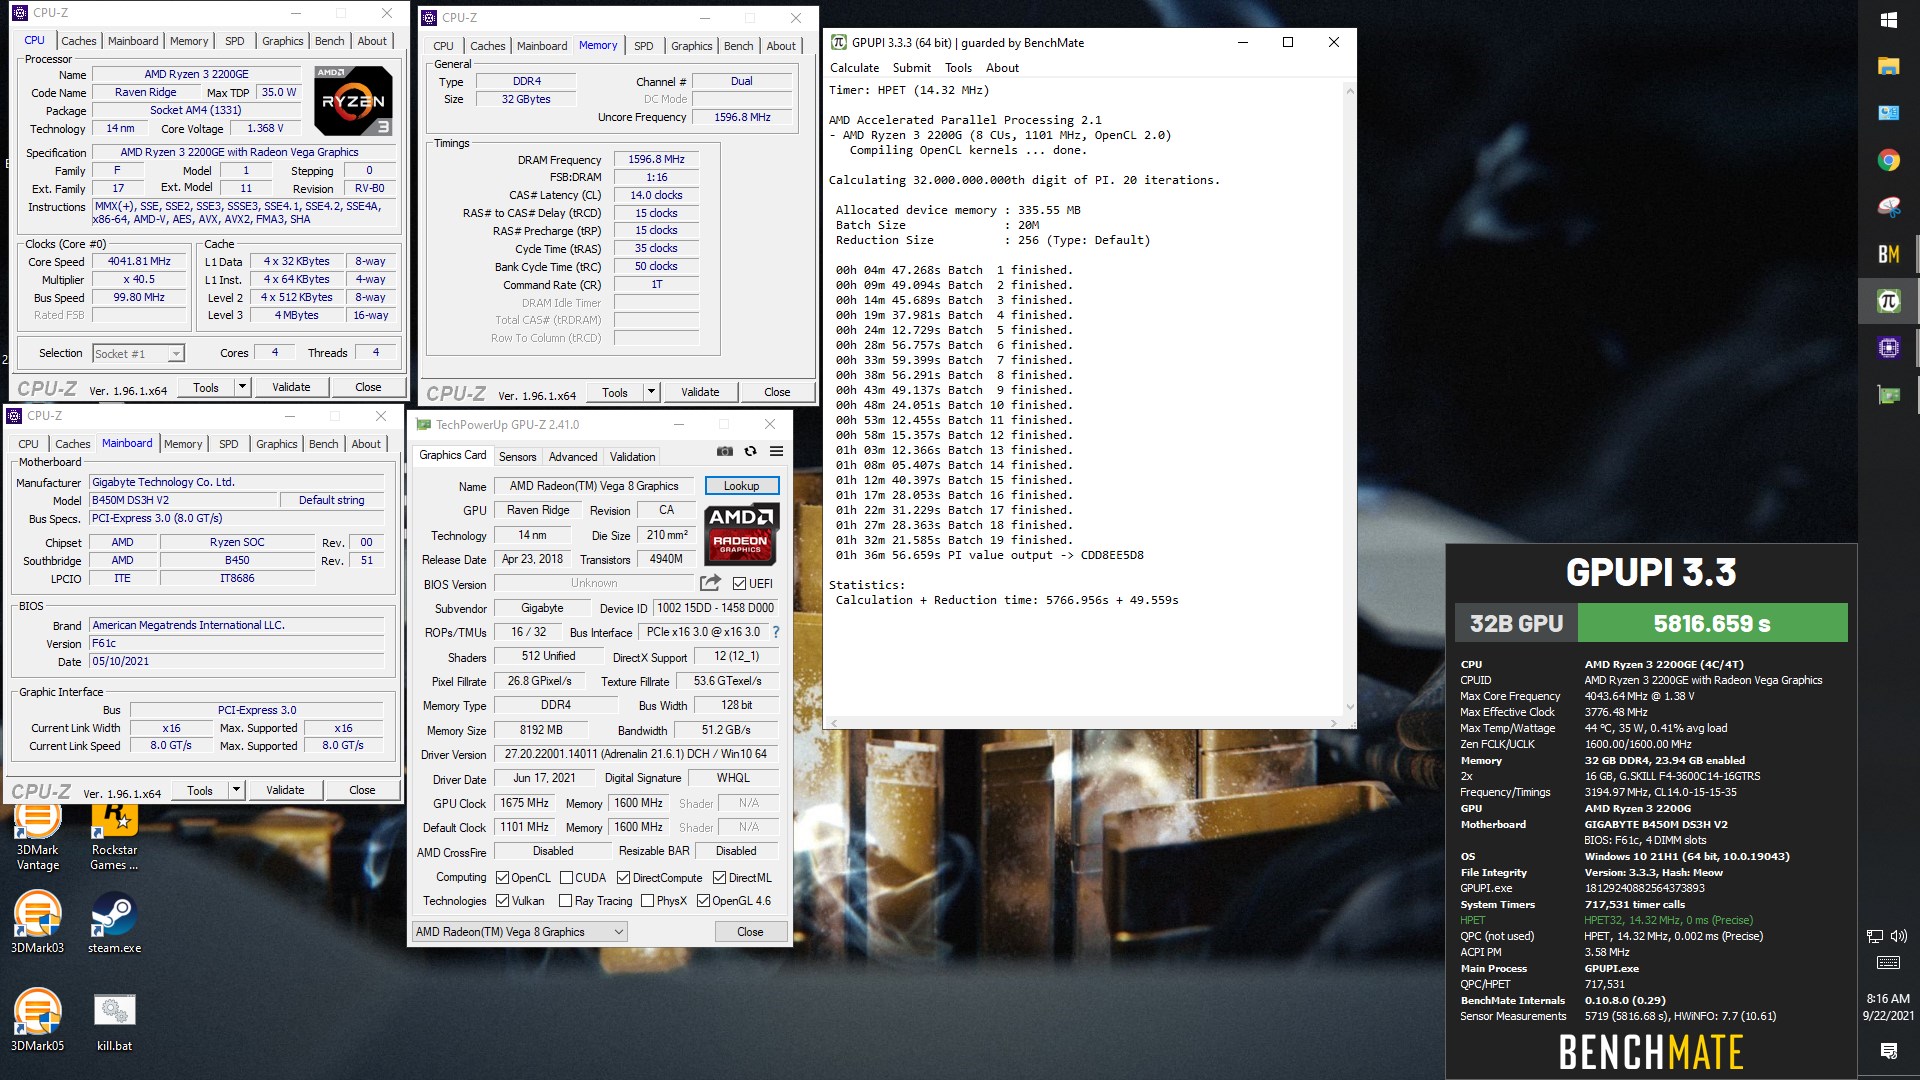Open steam.exe desktop shortcut
The image size is (1920, 1080).
coord(114,922)
